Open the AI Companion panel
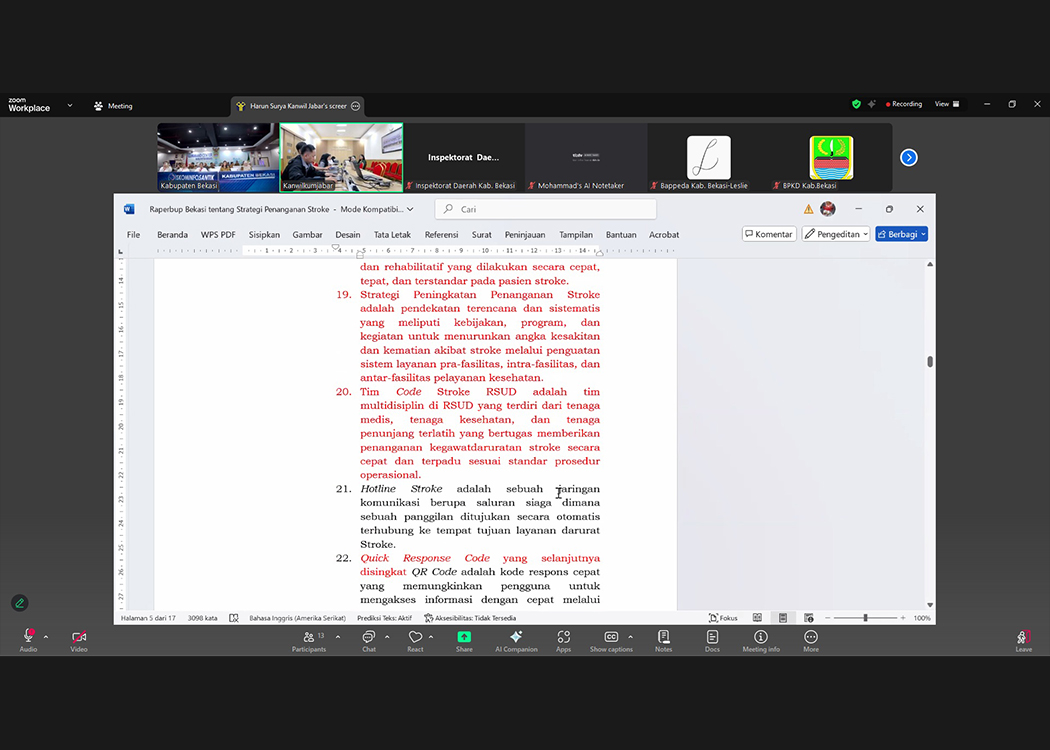Screen dimensions: 1050x750 (516, 638)
